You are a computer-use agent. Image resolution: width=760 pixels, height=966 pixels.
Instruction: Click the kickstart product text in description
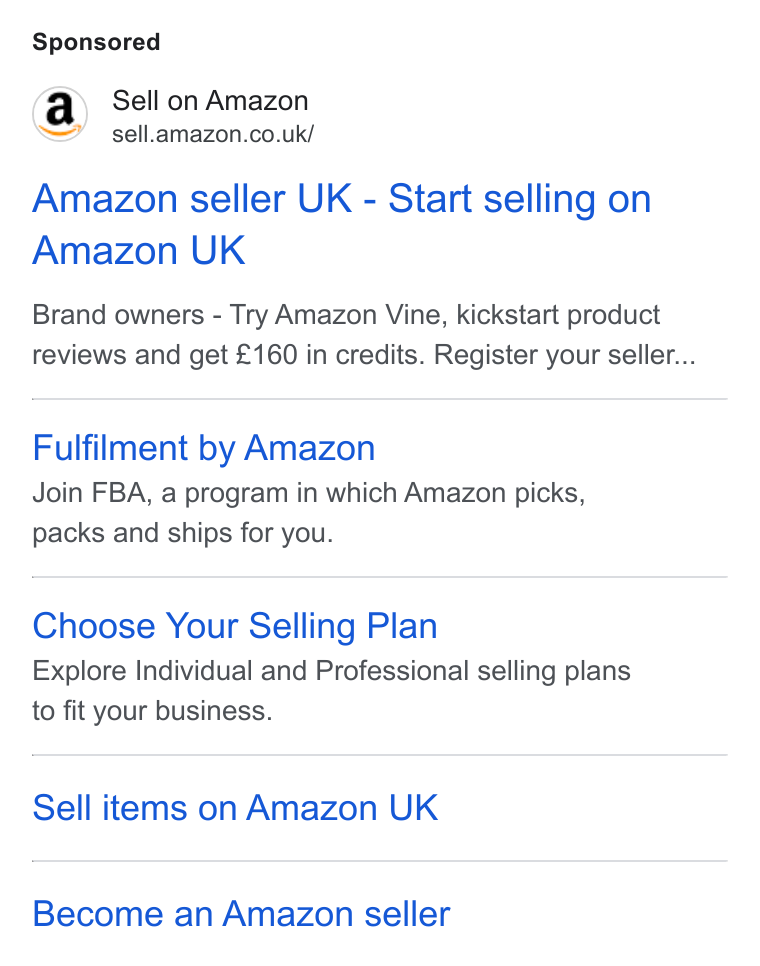(x=558, y=315)
